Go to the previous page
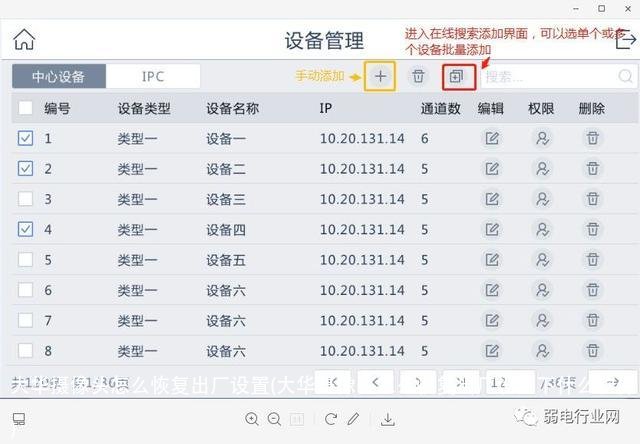Viewport: 640px width, 444px height. (x=376, y=382)
